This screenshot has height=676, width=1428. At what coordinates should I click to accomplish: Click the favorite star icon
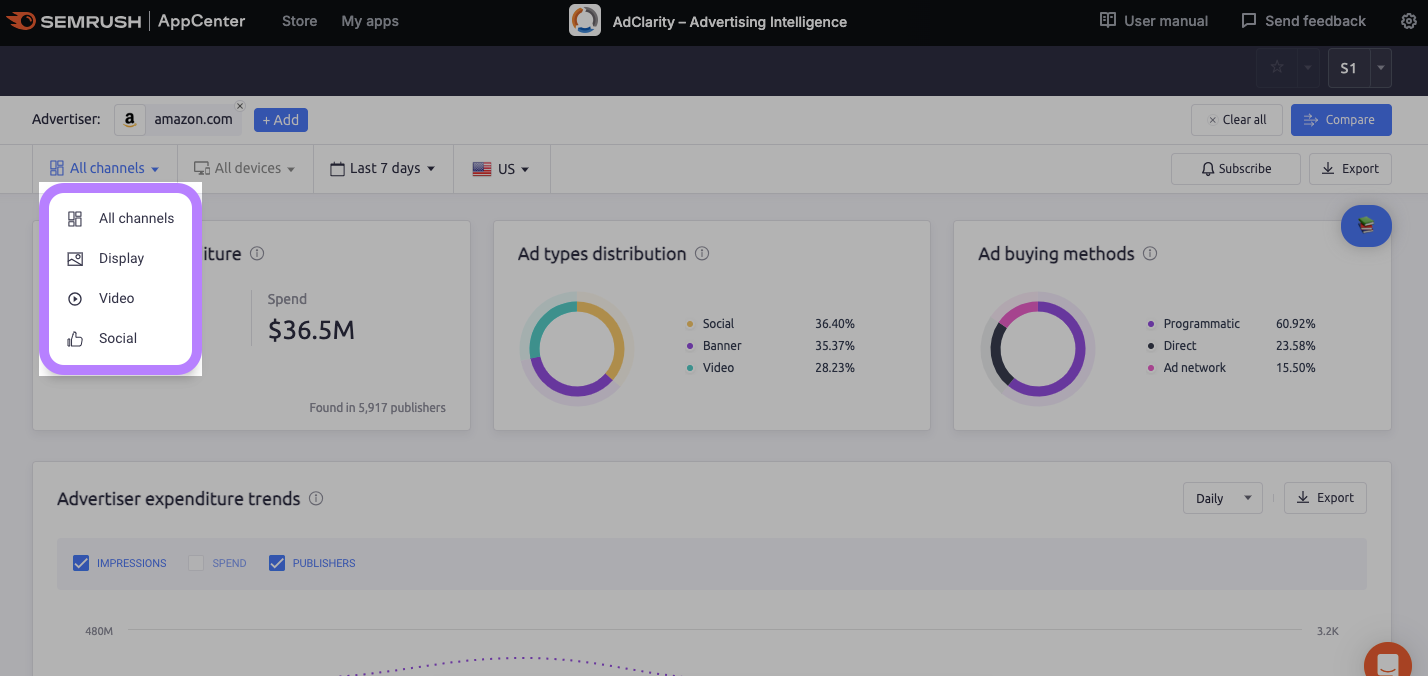pyautogui.click(x=1277, y=68)
